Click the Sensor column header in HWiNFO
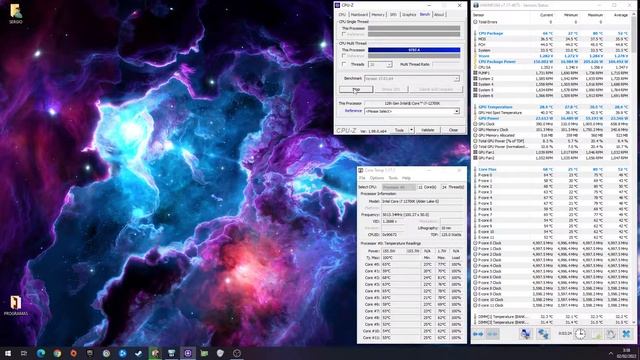 point(478,15)
